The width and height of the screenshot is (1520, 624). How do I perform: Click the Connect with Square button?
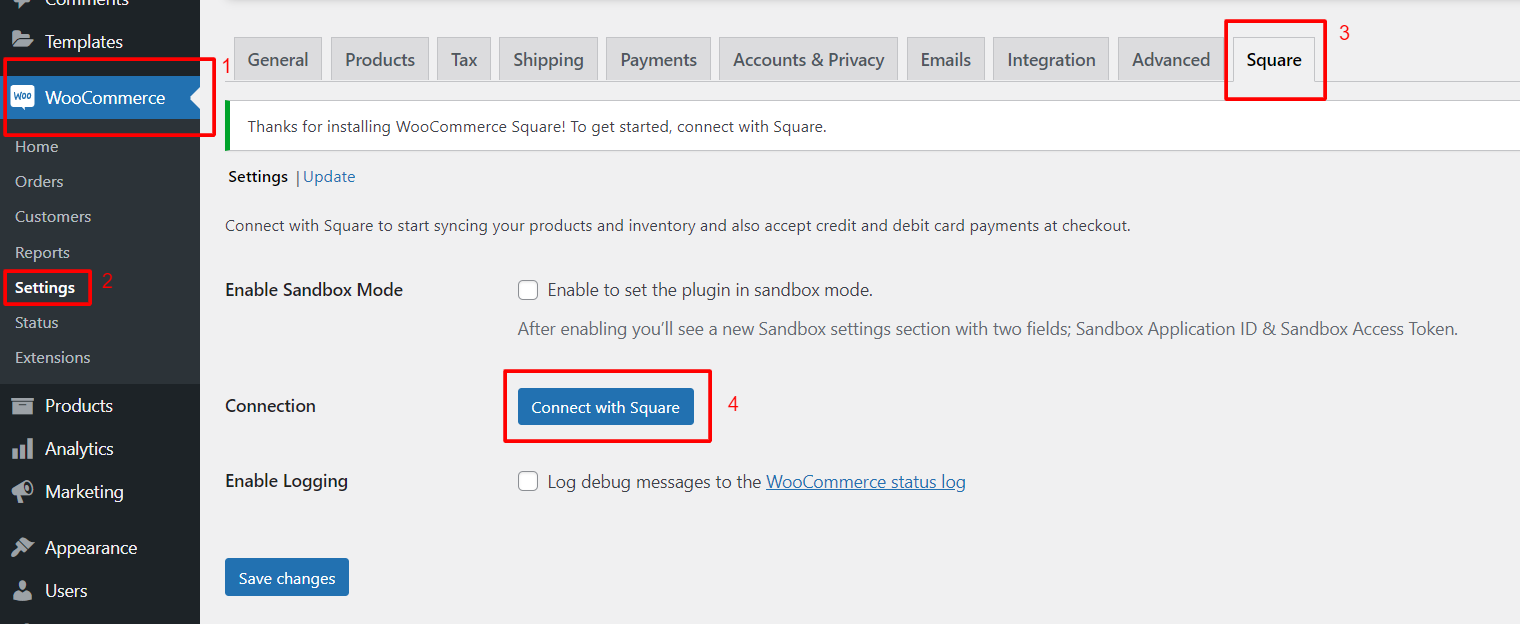[606, 407]
